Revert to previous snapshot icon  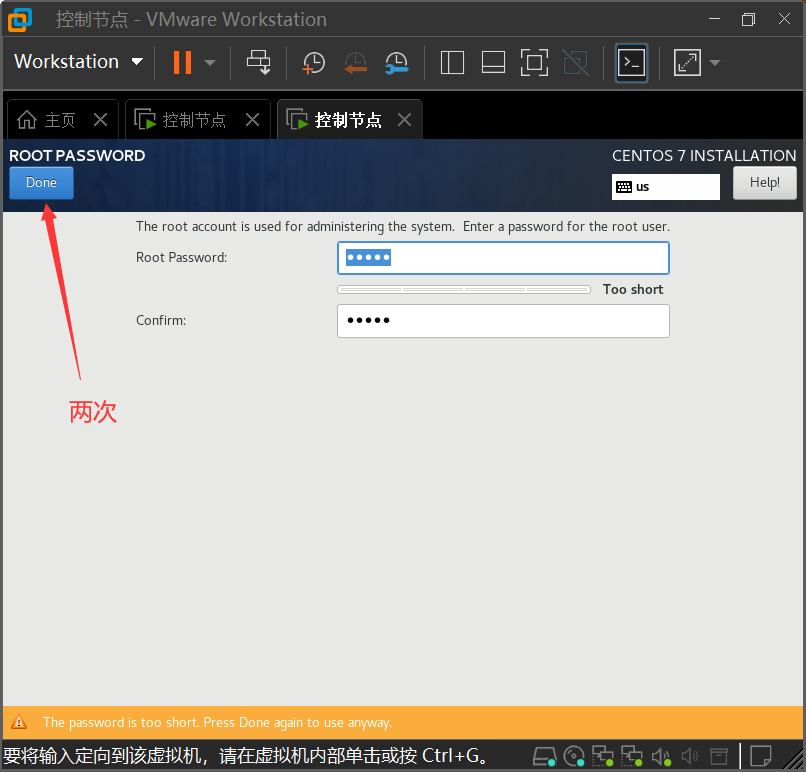click(355, 63)
